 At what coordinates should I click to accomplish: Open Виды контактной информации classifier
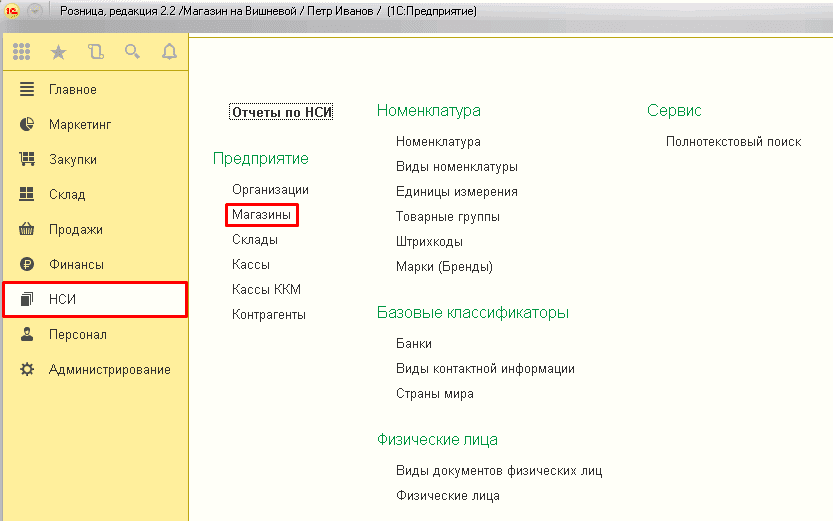(x=485, y=369)
